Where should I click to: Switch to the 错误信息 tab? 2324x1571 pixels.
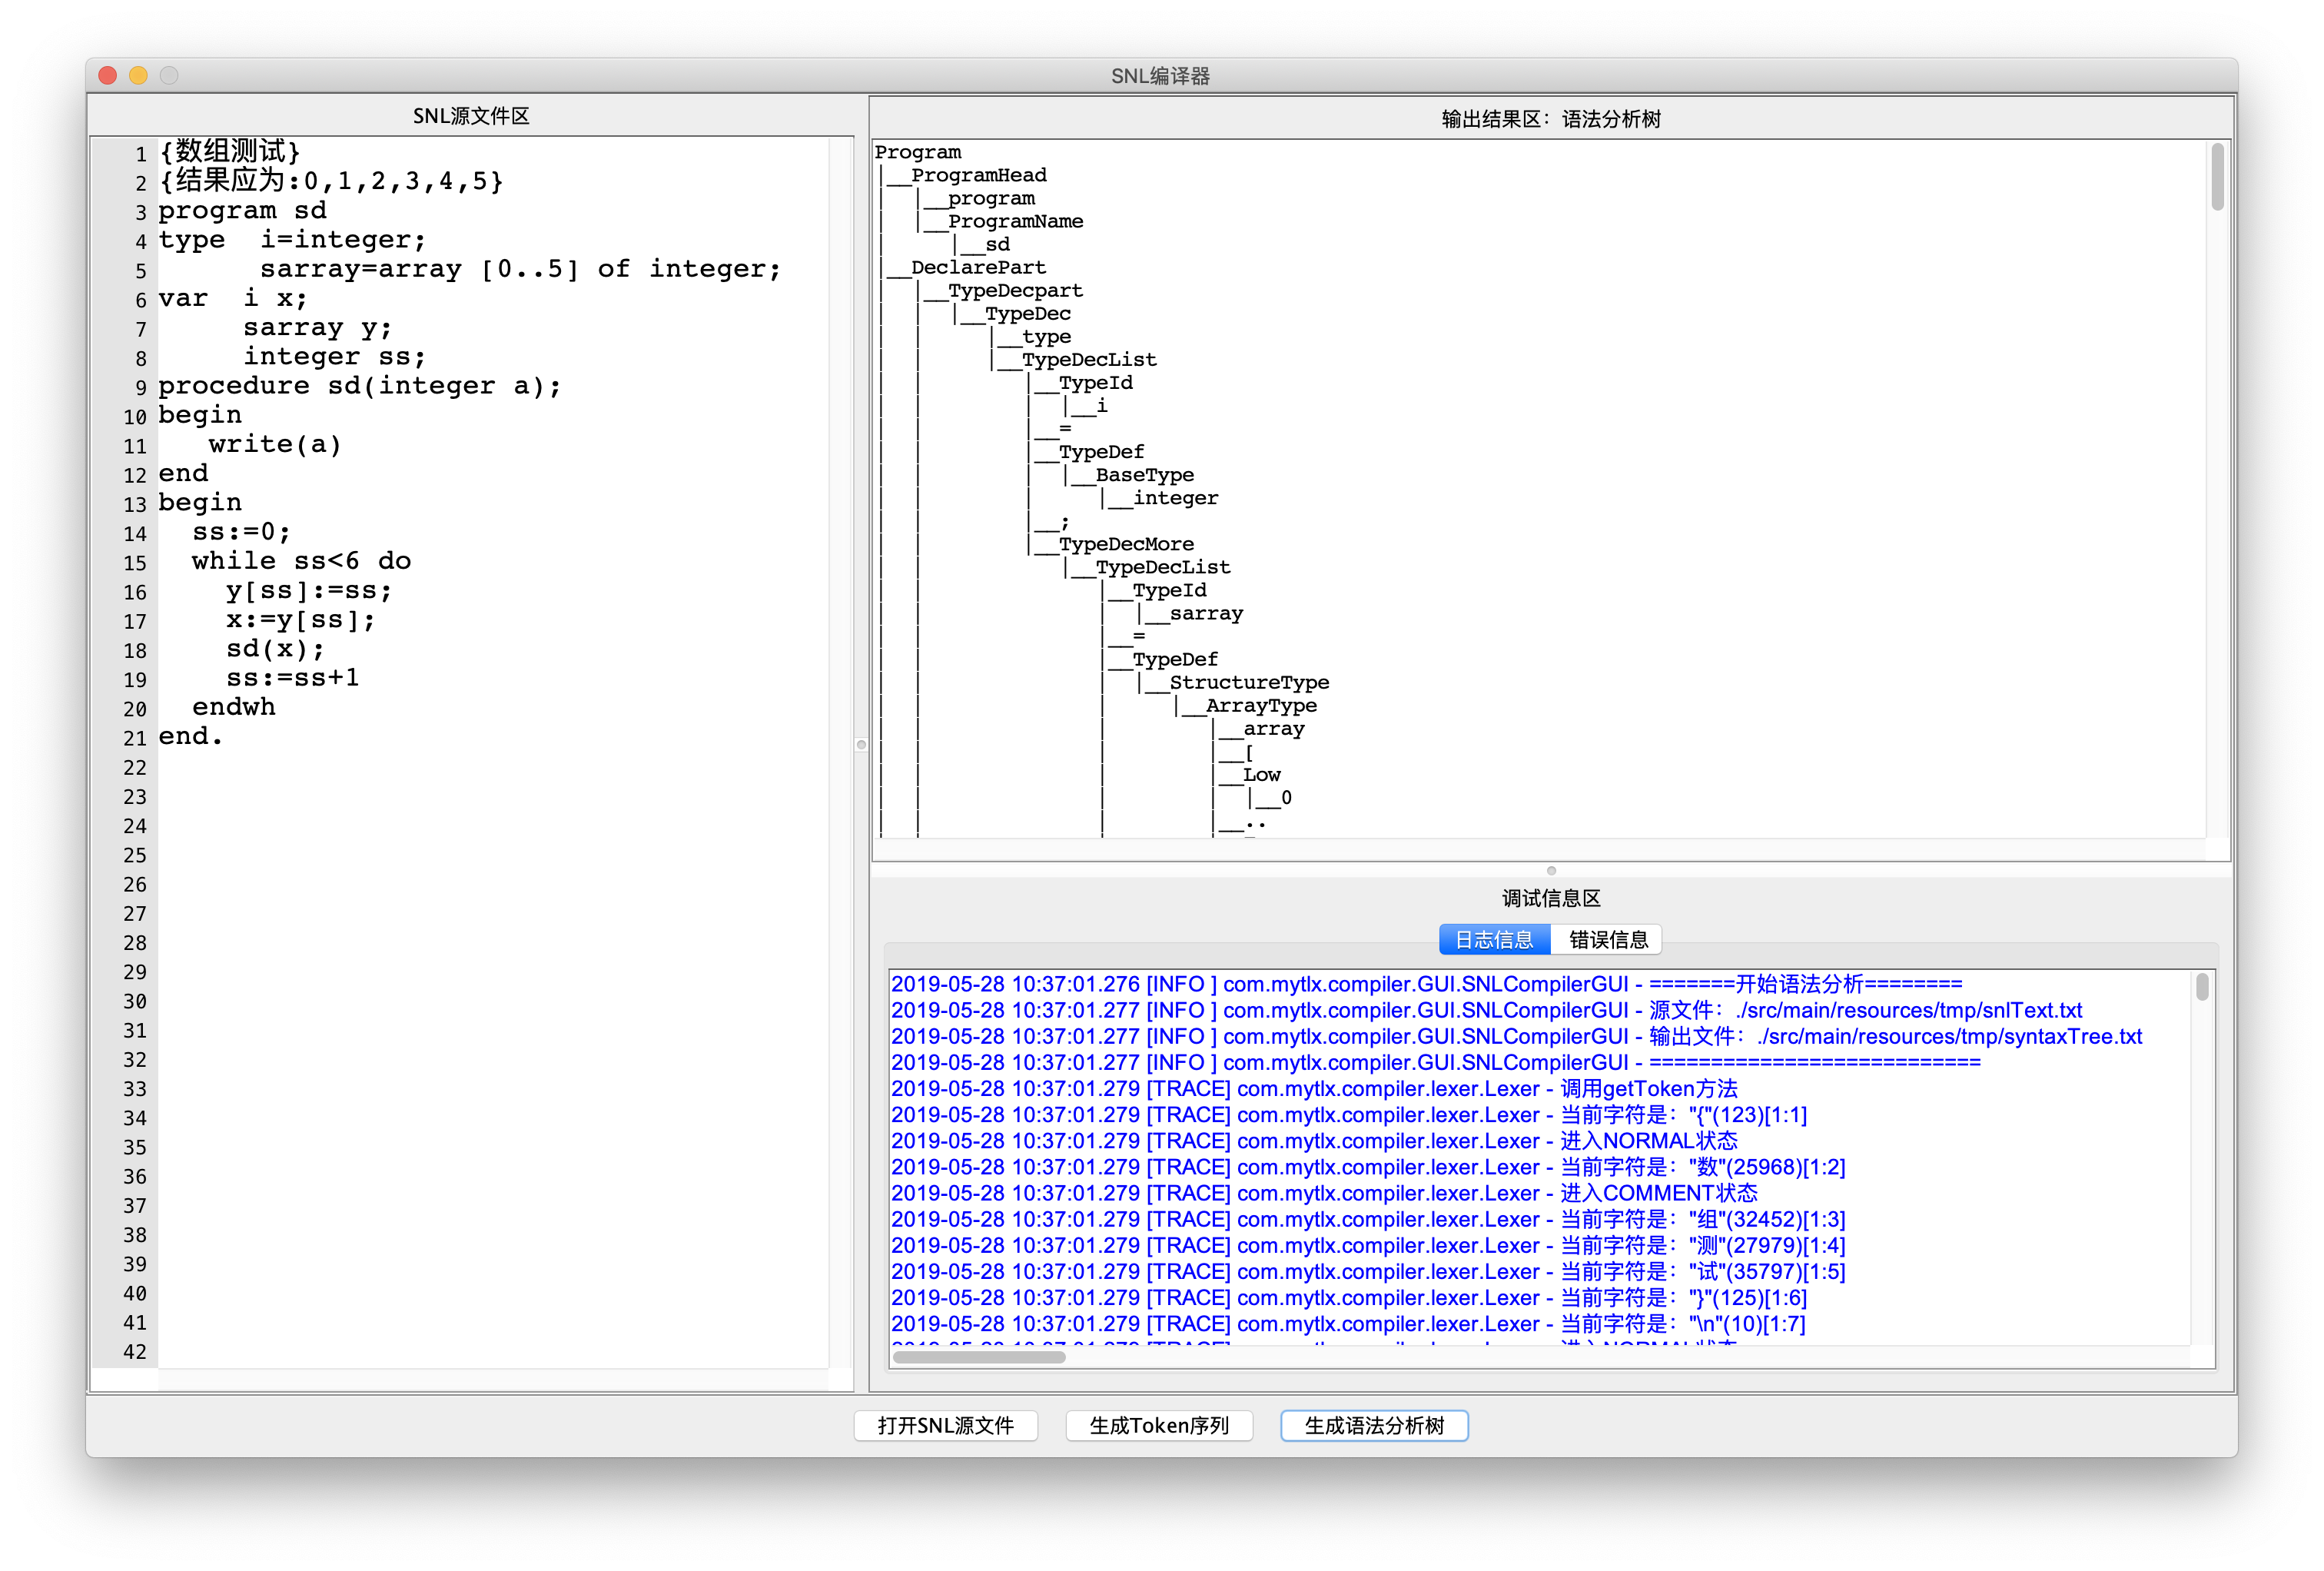tap(1608, 939)
